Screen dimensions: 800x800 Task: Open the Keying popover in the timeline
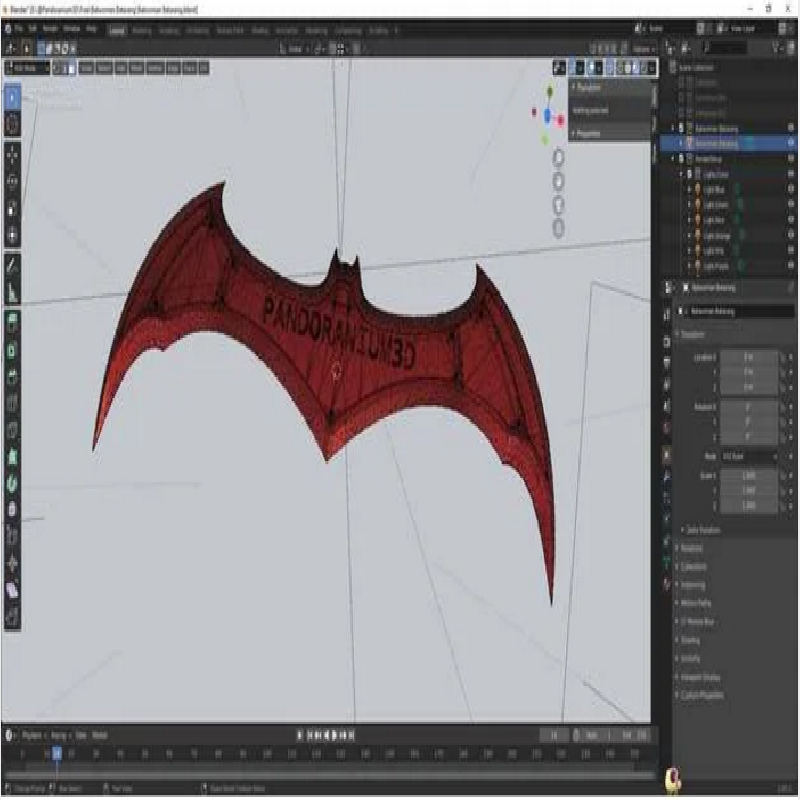(x=60, y=735)
